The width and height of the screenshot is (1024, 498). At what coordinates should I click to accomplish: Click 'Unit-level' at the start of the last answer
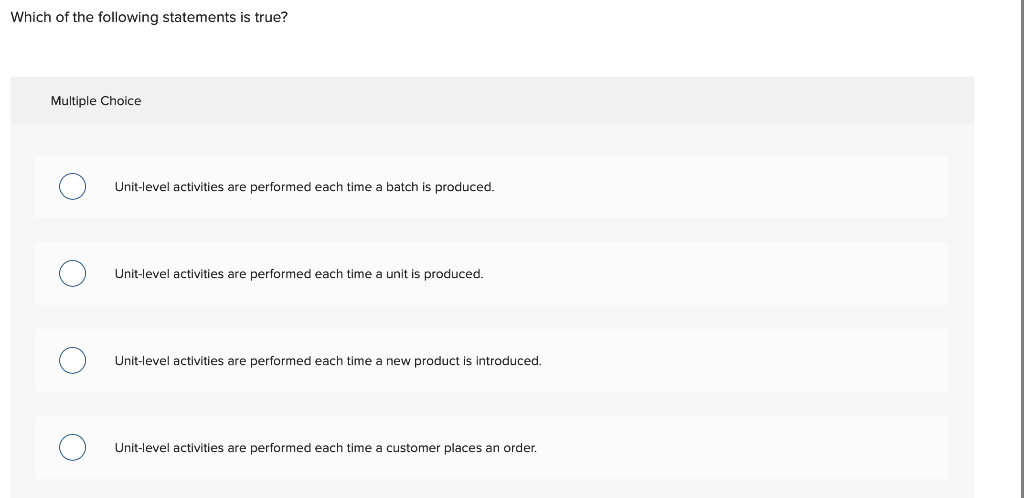coord(142,448)
